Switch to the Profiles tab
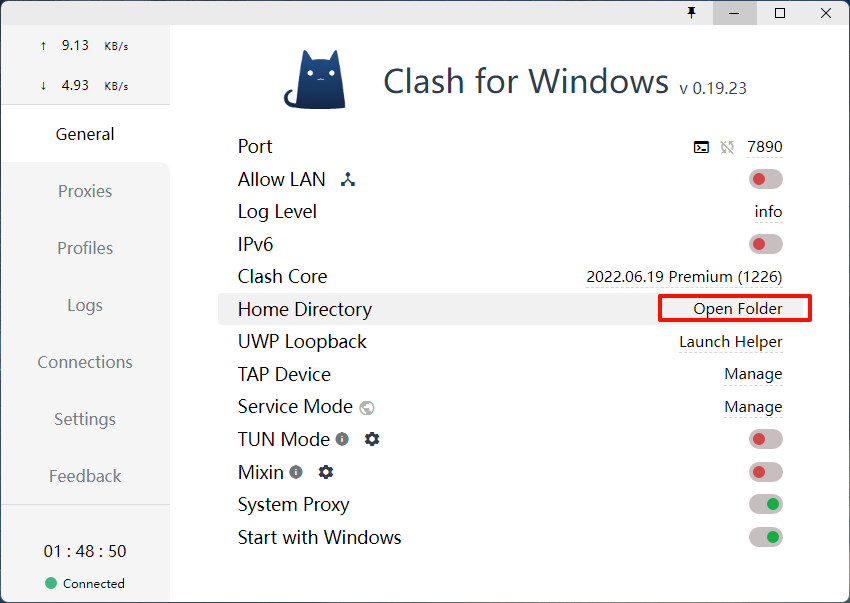This screenshot has width=850, height=603. 85,248
